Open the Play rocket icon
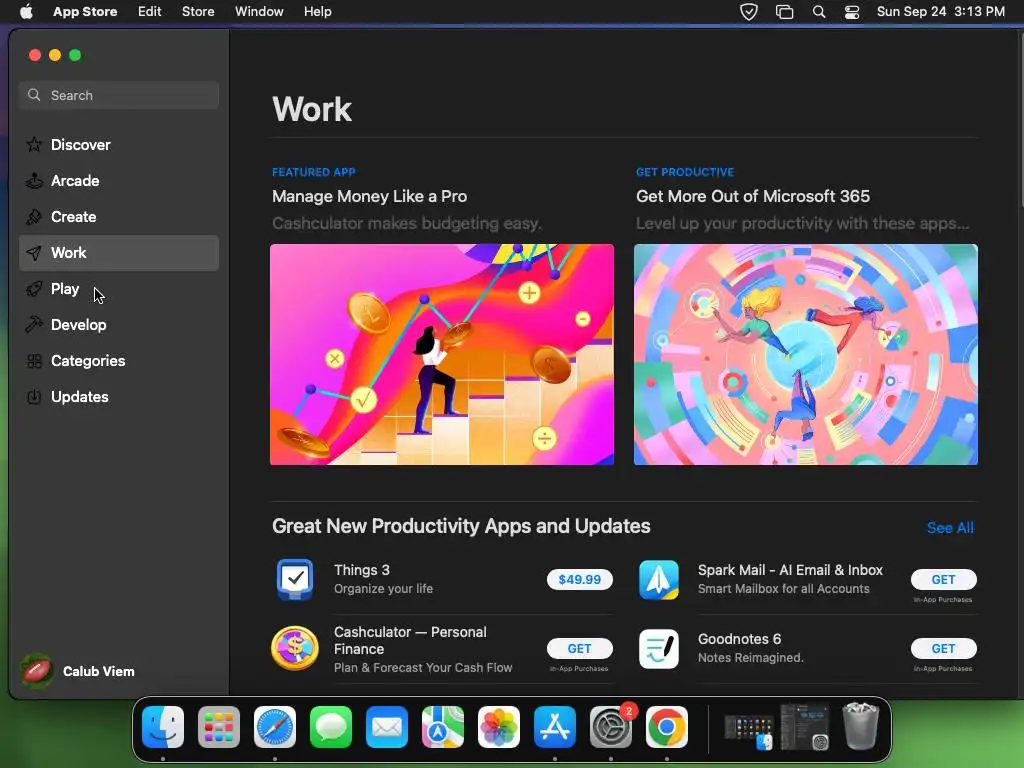1024x768 pixels. 34,289
